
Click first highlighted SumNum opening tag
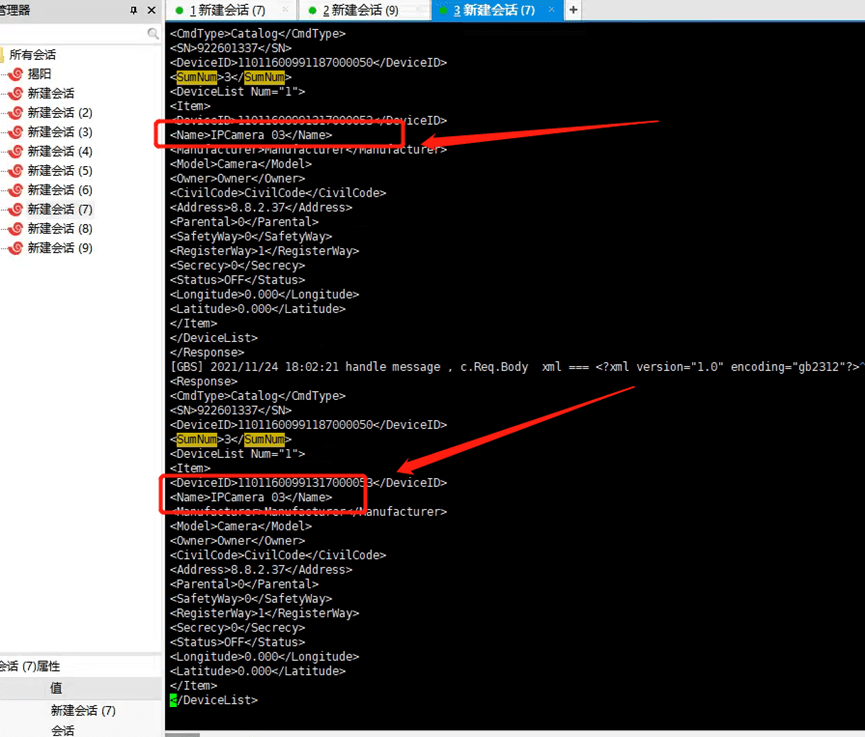197,77
